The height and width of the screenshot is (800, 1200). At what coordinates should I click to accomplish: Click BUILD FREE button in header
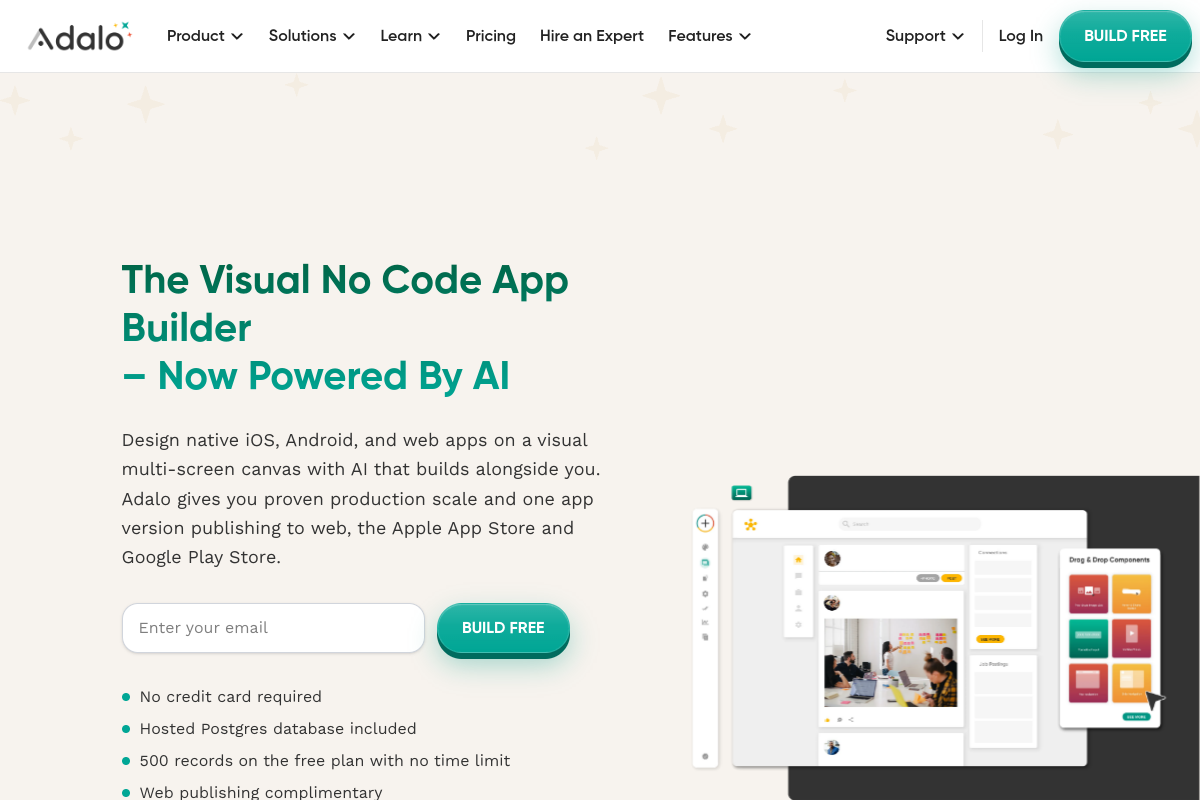(1125, 36)
